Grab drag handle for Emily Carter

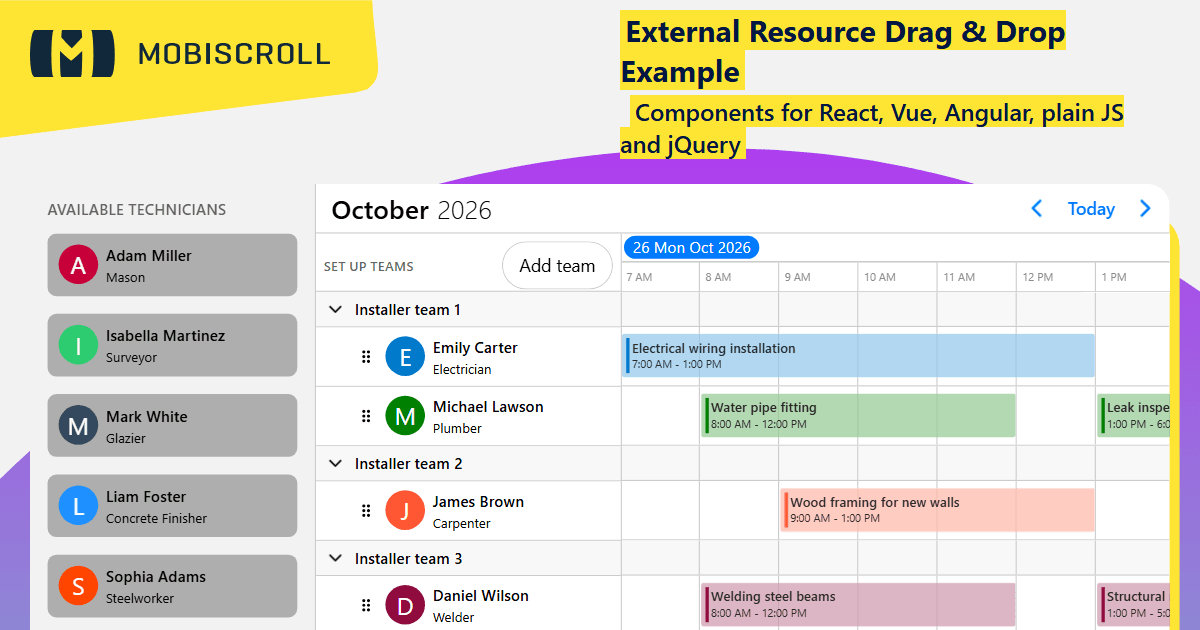pos(366,357)
